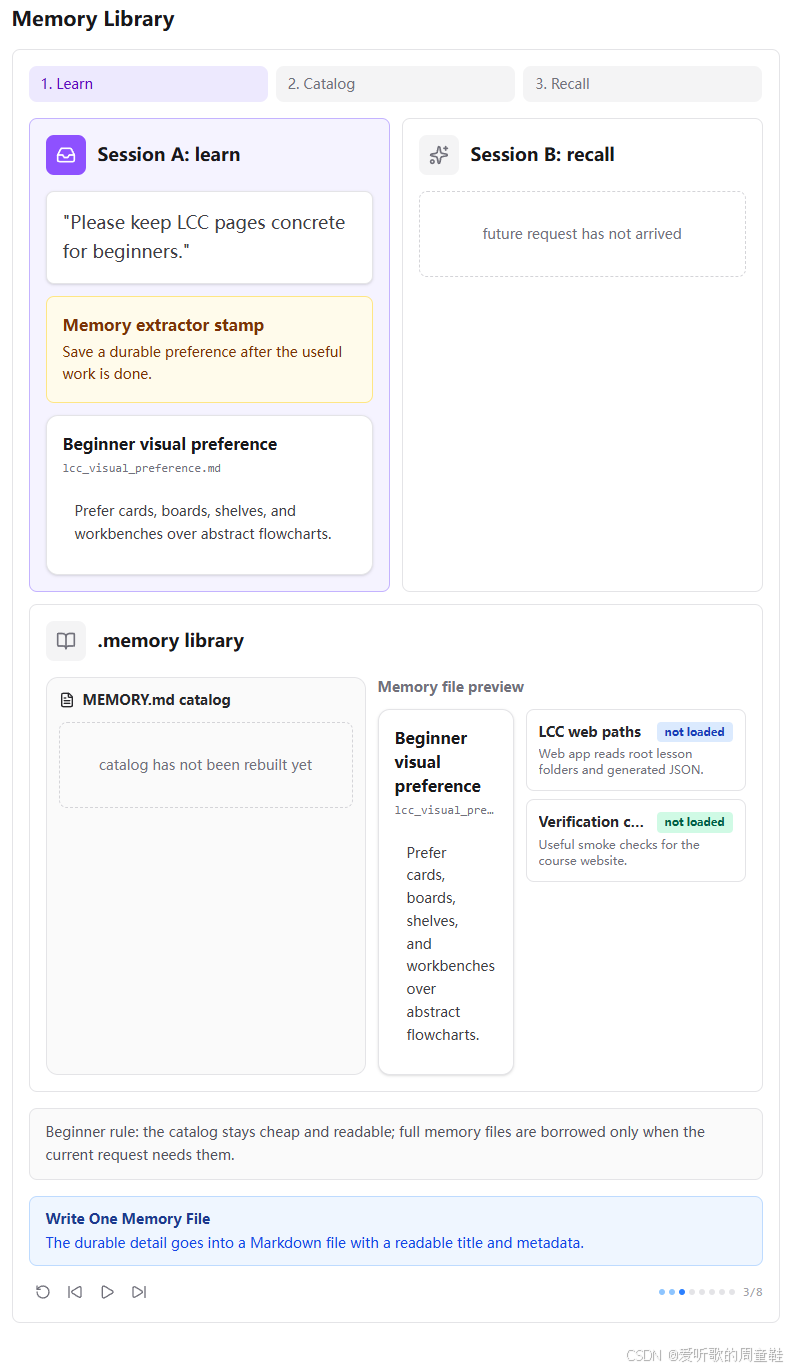Select the 3. Recall tab
The image size is (790, 1369).
point(642,84)
